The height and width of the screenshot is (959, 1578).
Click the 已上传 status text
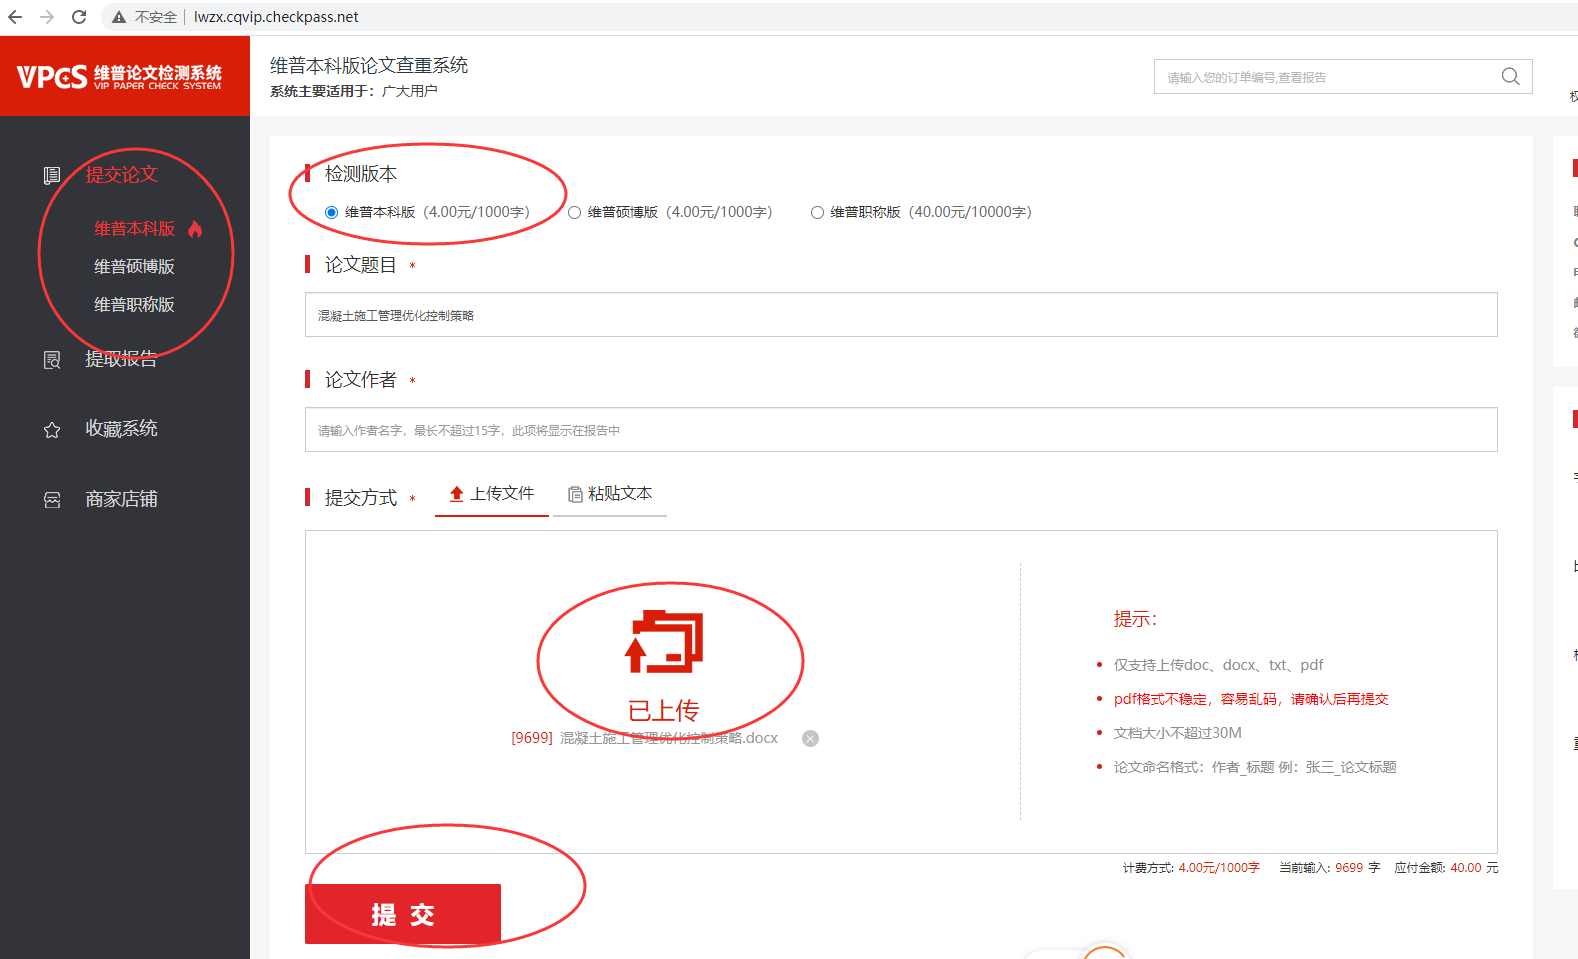[x=664, y=711]
